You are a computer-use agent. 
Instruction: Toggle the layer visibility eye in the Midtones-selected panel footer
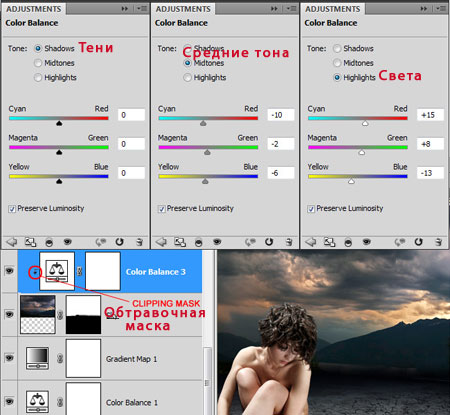coord(217,241)
